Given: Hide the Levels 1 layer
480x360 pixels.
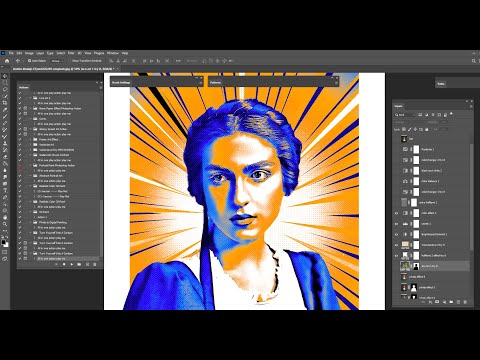Looking at the screenshot, I should pyautogui.click(x=396, y=224).
